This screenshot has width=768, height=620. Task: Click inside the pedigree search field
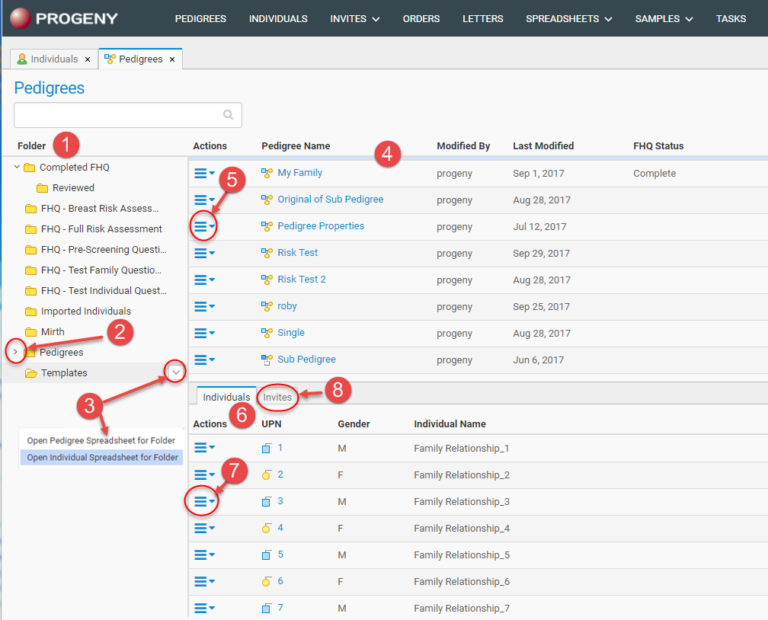[118, 115]
